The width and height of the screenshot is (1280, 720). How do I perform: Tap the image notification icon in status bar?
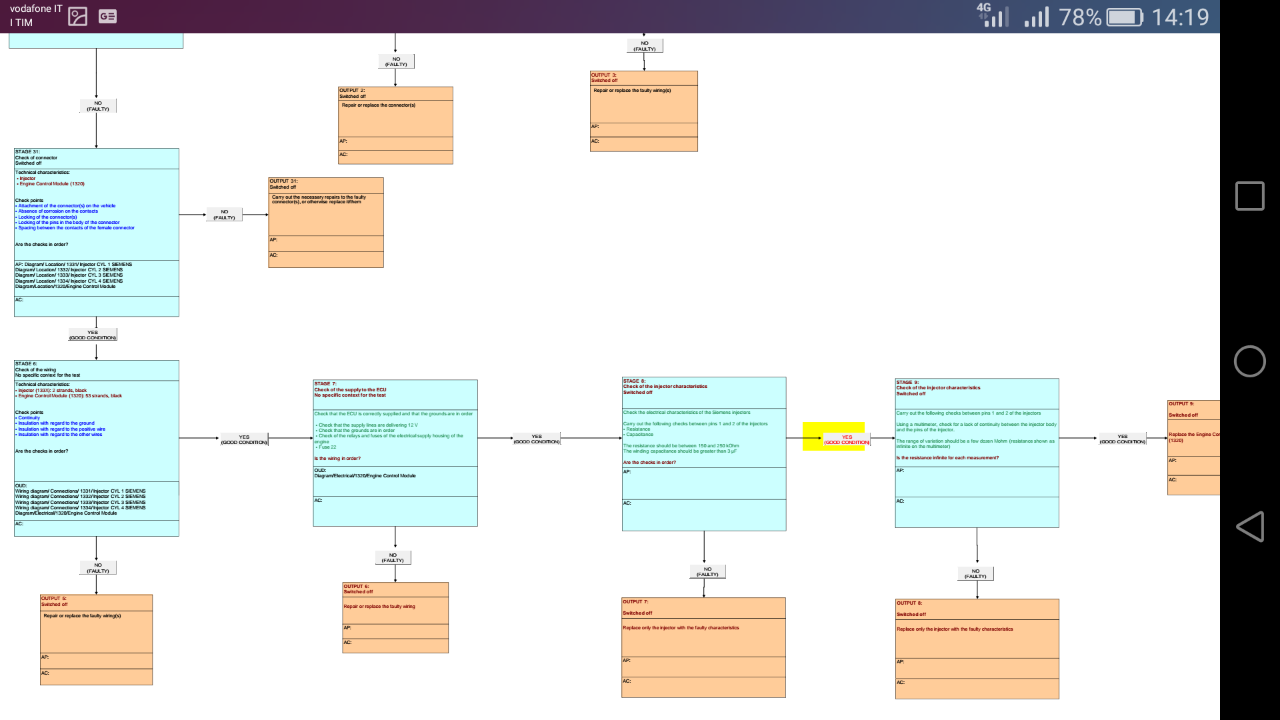(77, 16)
